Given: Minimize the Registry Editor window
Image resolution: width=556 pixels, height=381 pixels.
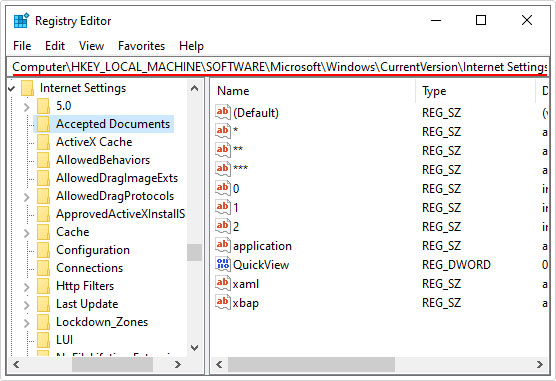Looking at the screenshot, I should 436,20.
